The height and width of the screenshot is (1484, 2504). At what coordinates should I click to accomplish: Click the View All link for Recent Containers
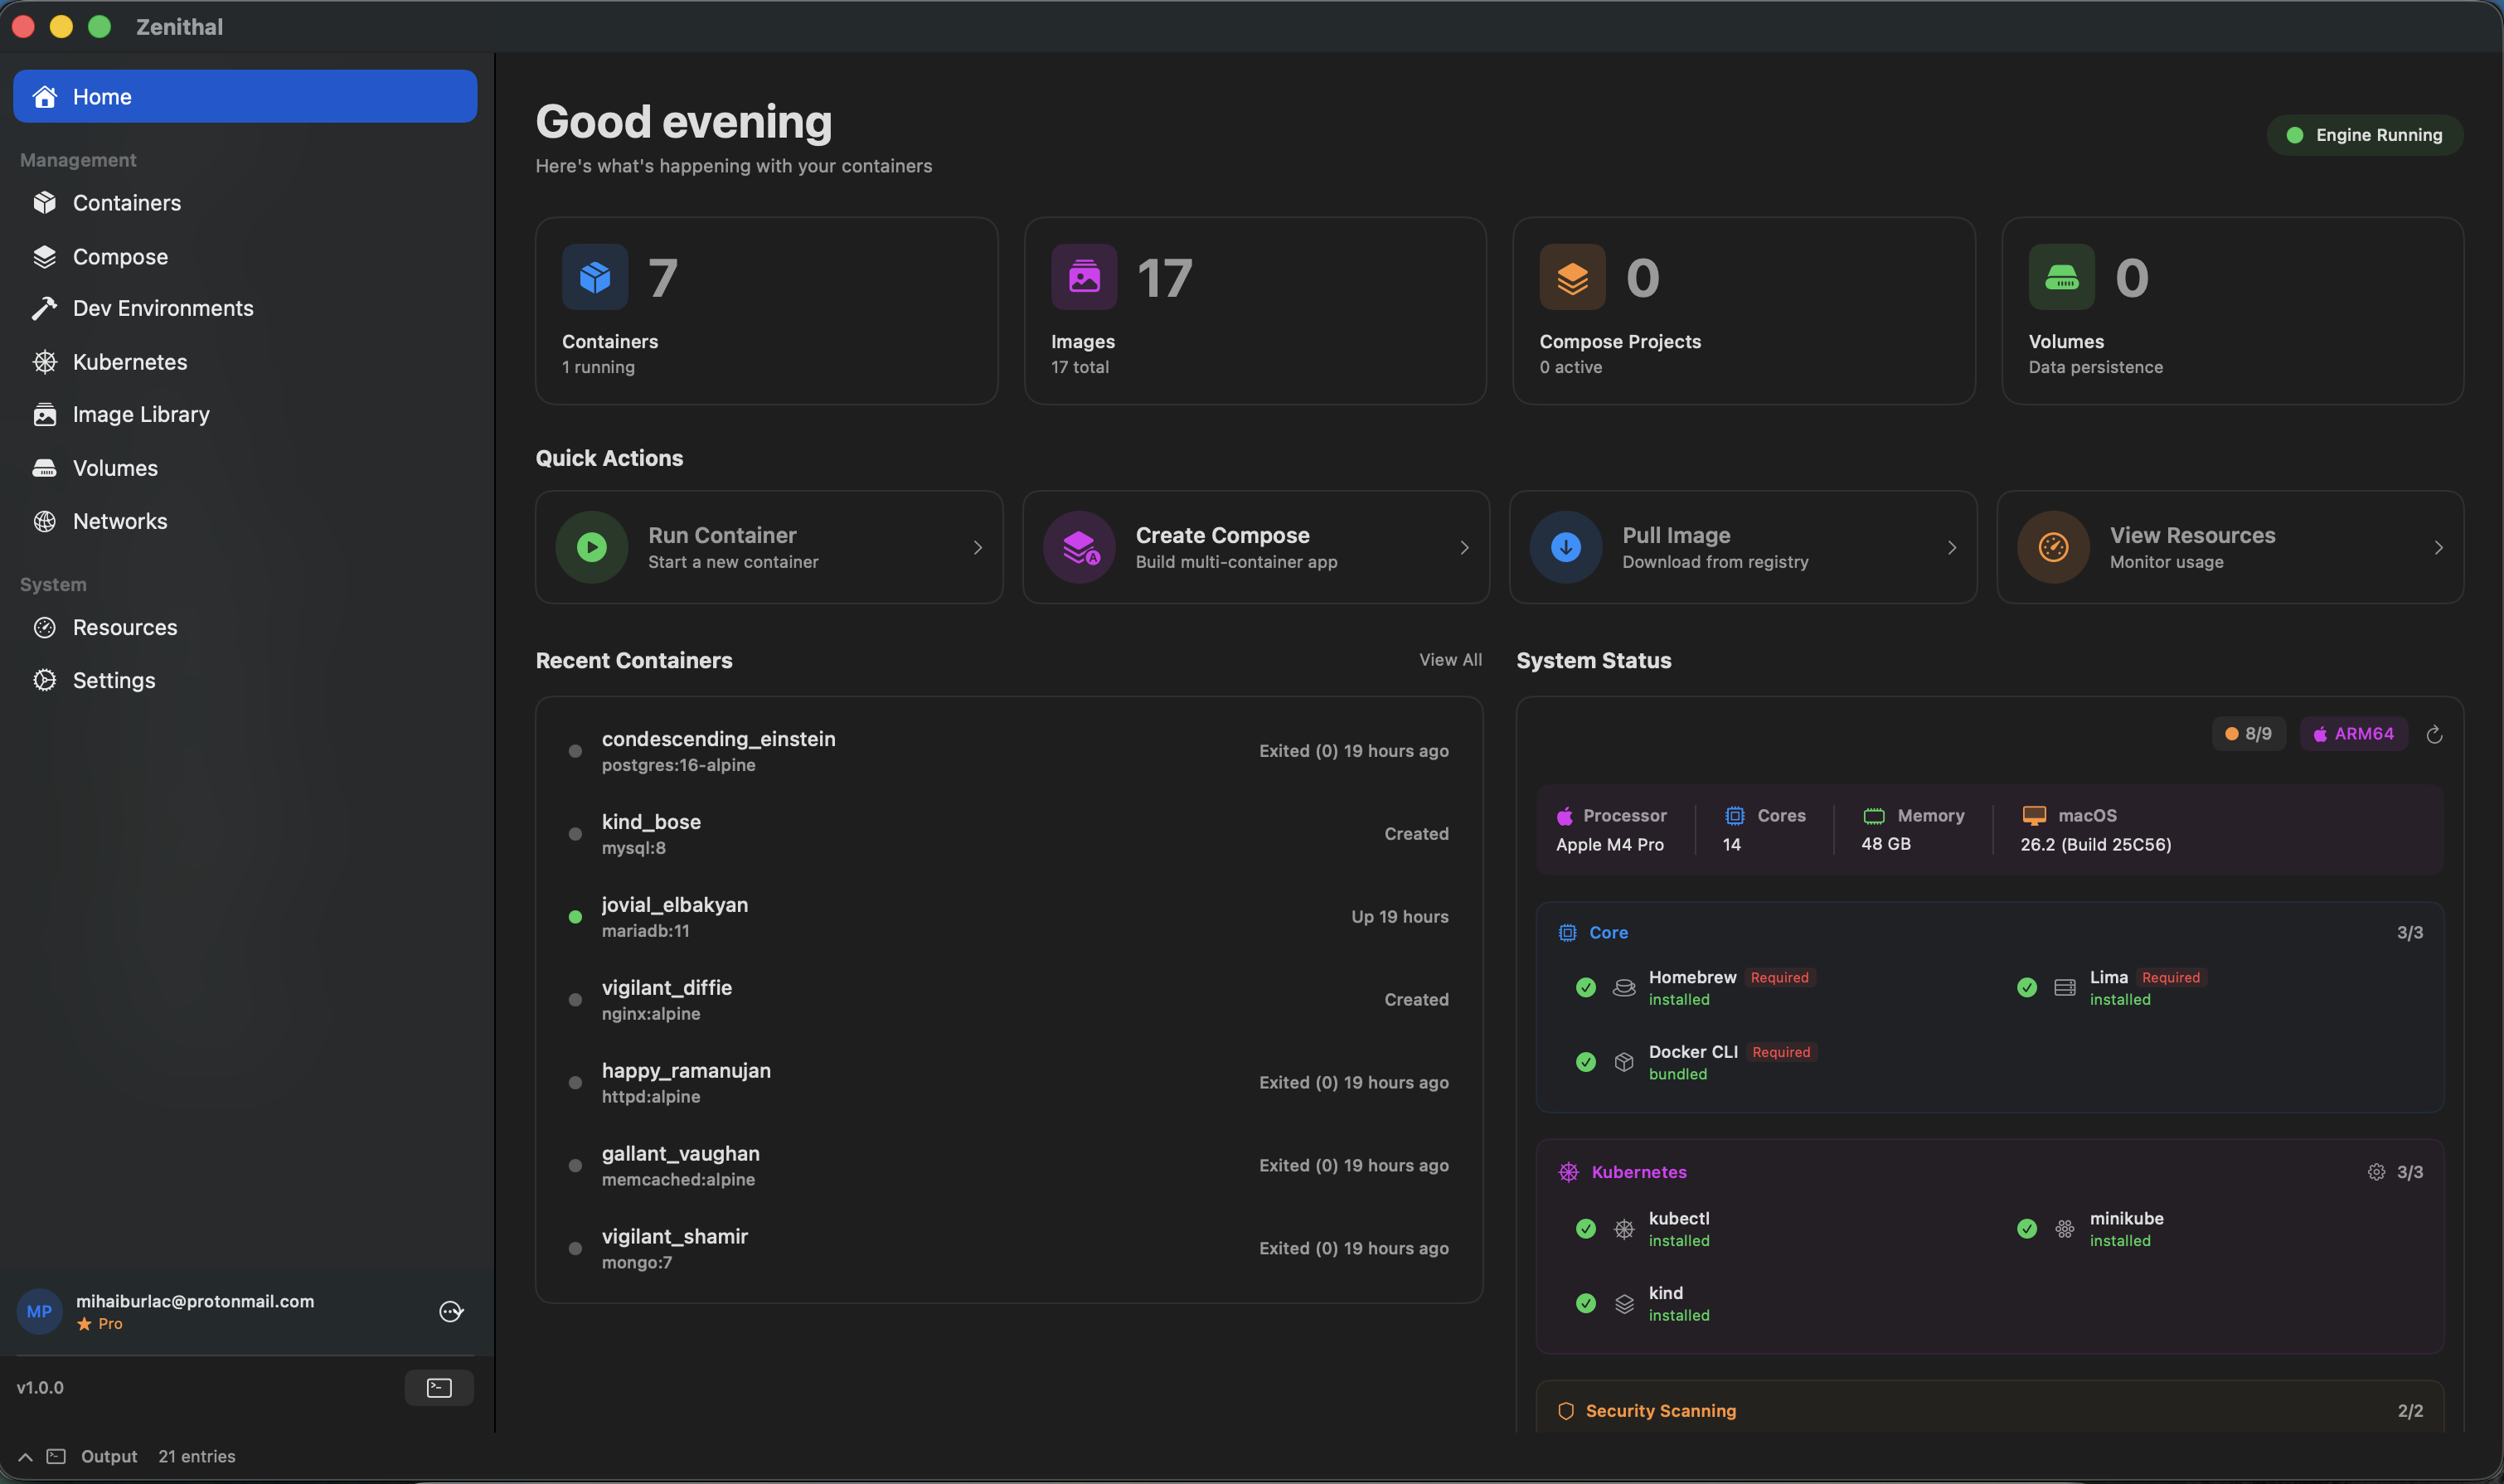pos(1450,660)
